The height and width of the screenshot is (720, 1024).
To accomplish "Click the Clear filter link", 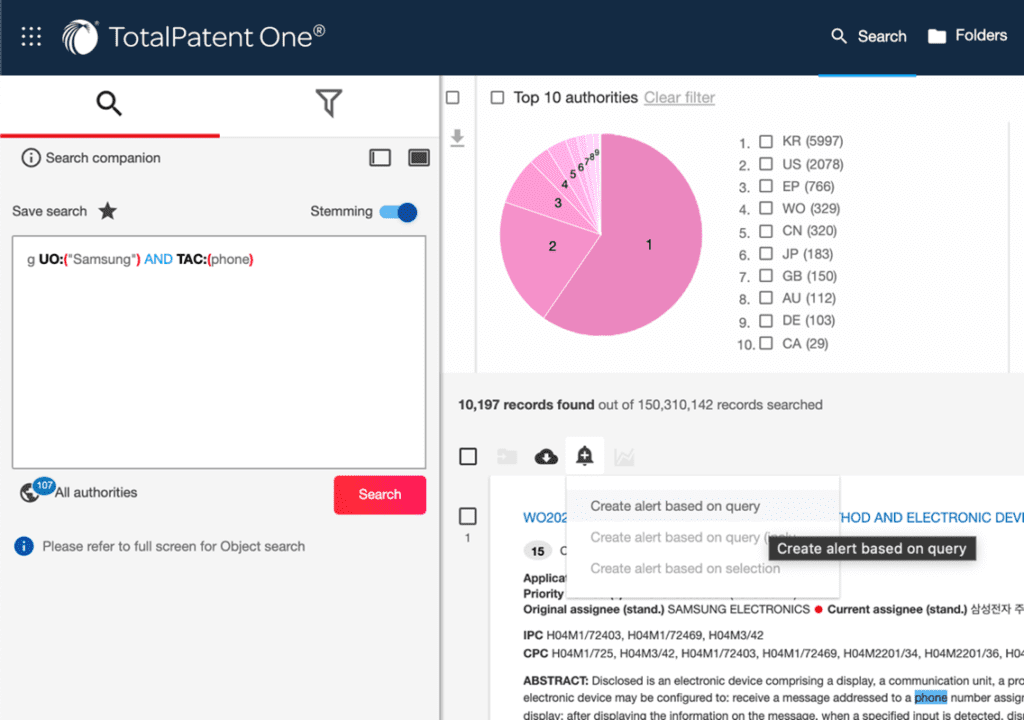I will [679, 98].
